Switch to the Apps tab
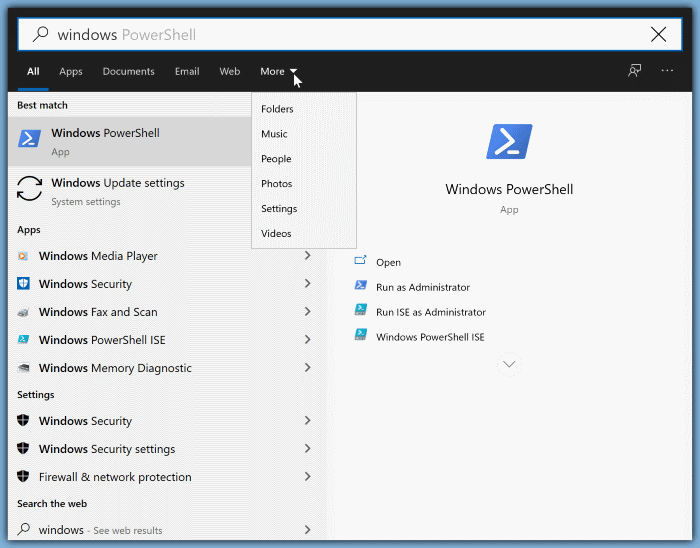 coord(71,71)
